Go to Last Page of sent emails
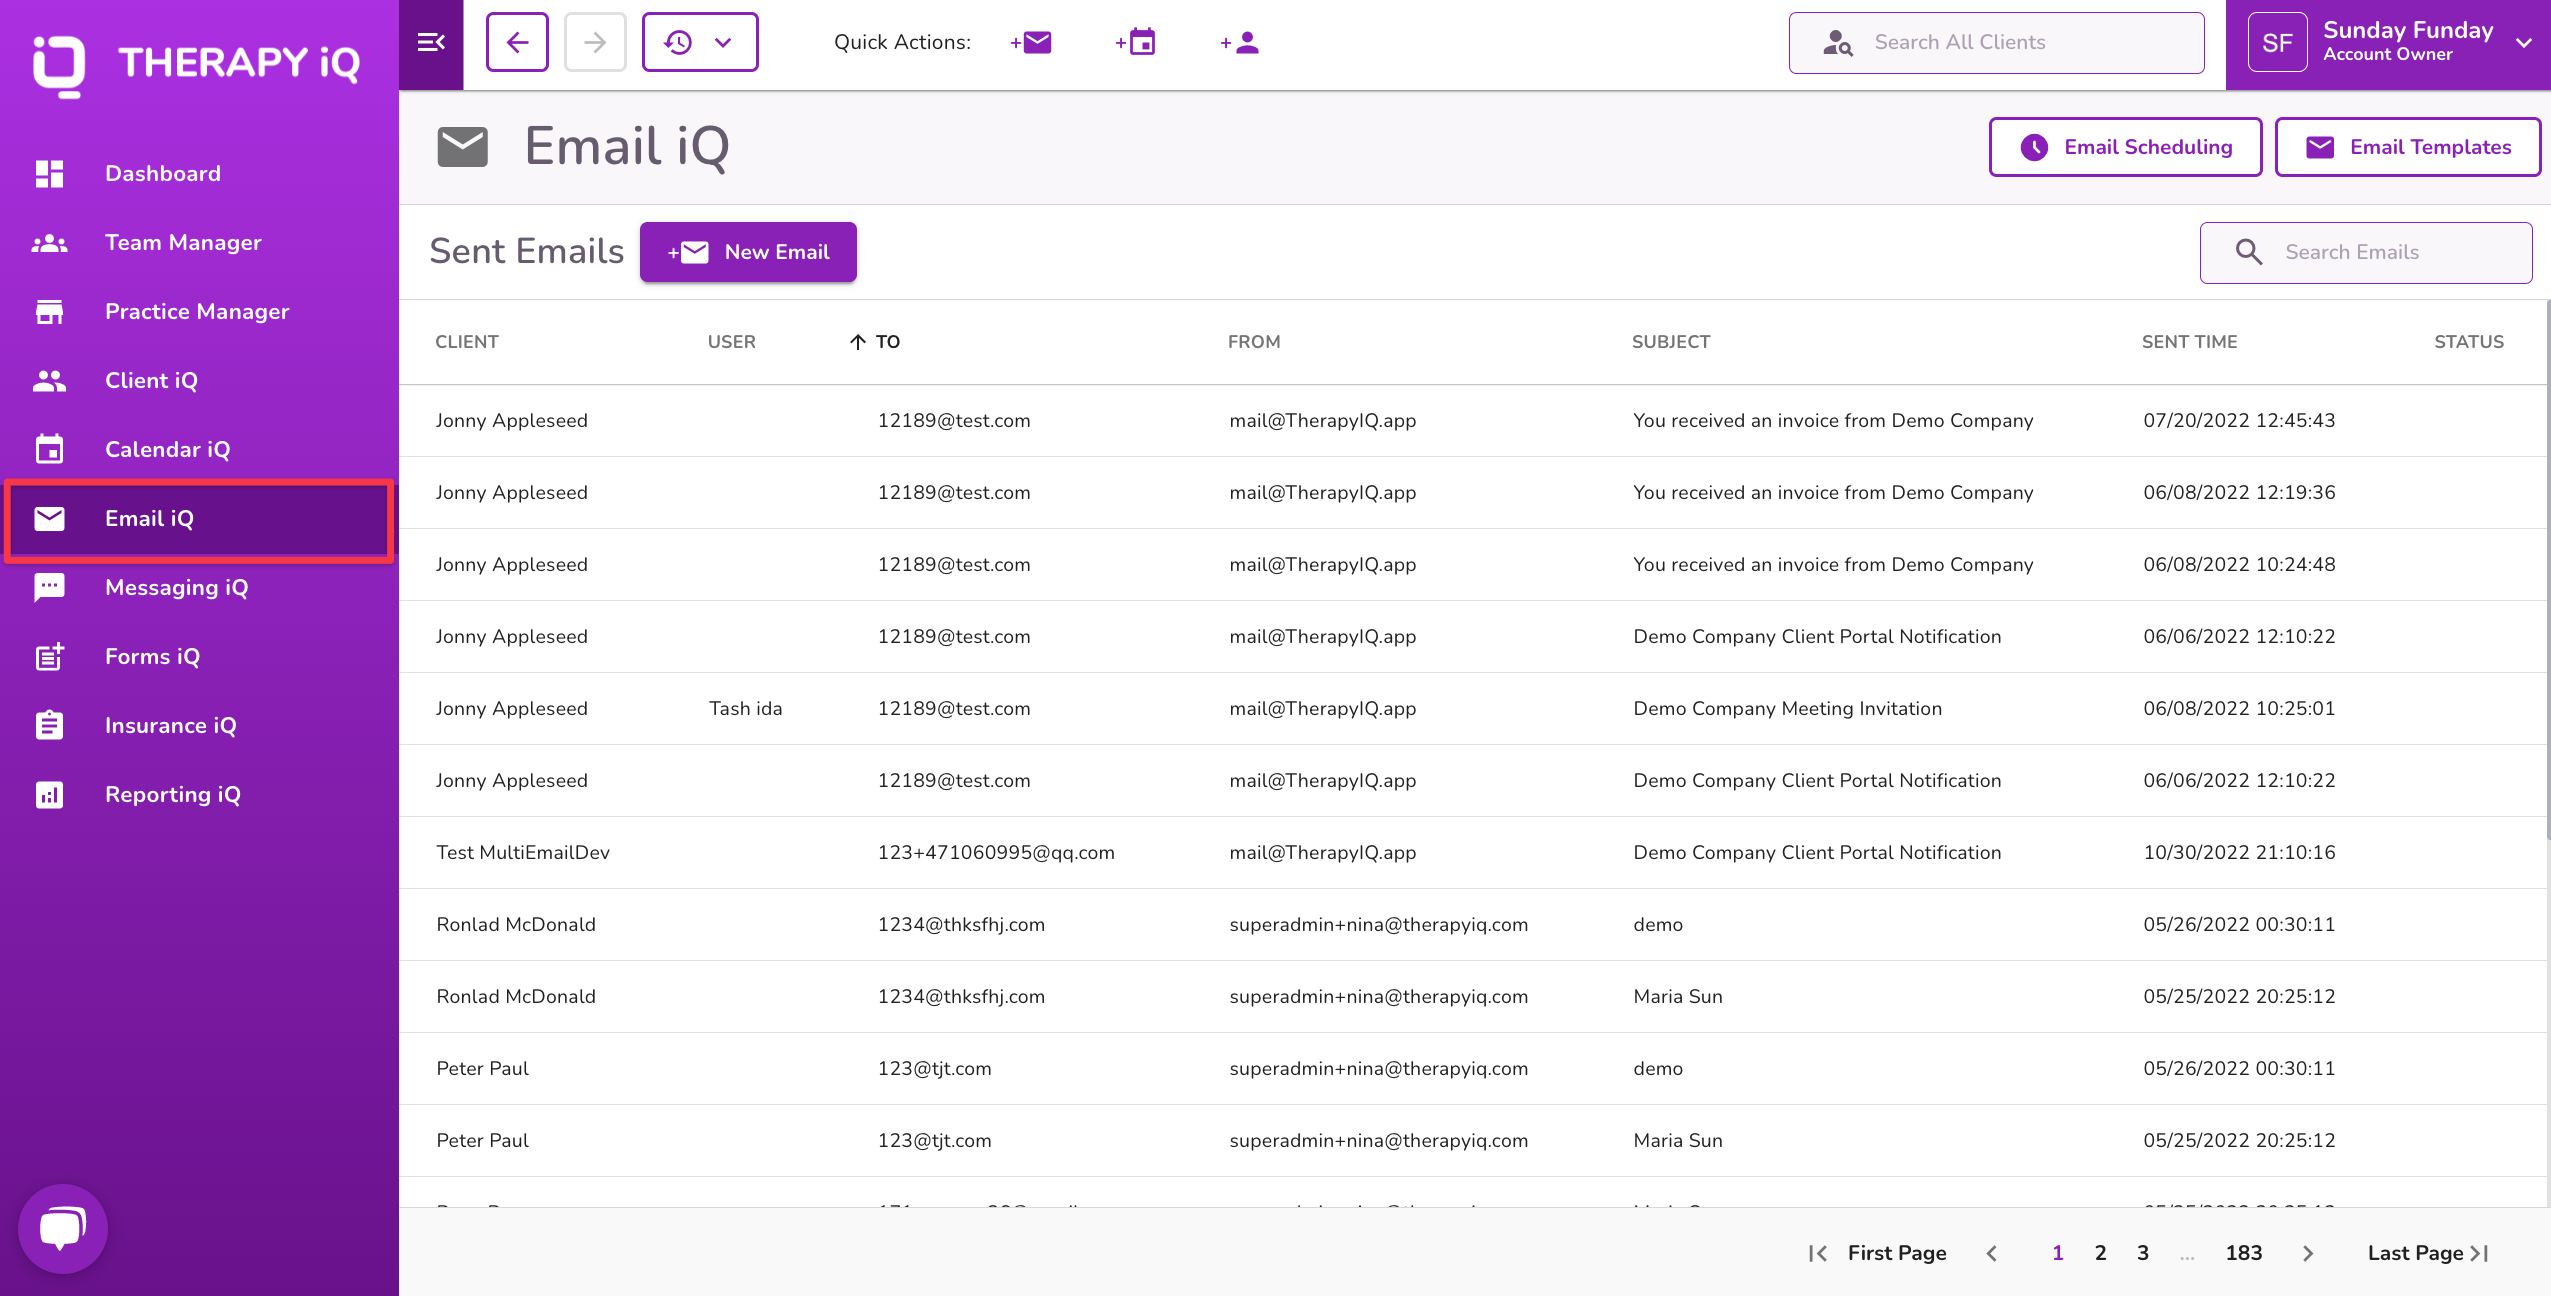Viewport: 2551px width, 1296px height. coord(2423,1252)
